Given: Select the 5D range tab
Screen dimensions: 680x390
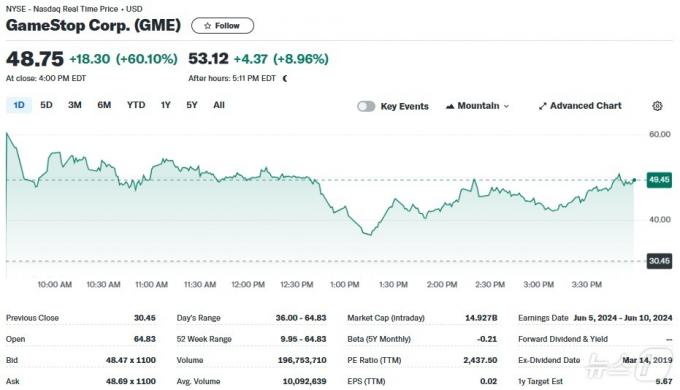Looking at the screenshot, I should click(46, 105).
